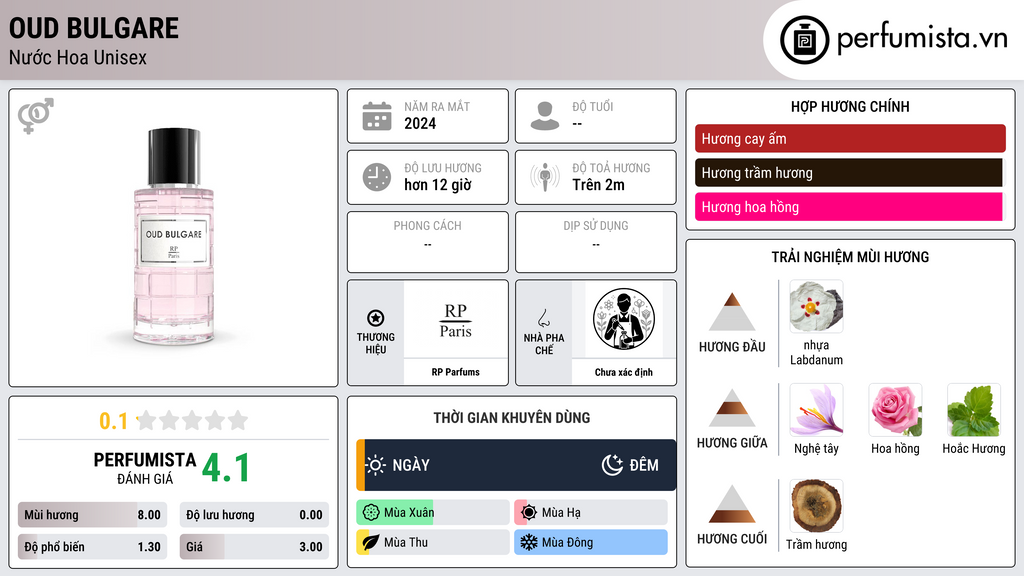This screenshot has height=576, width=1024.
Task: Click the Hương giữa pyramid icon
Action: point(732,408)
